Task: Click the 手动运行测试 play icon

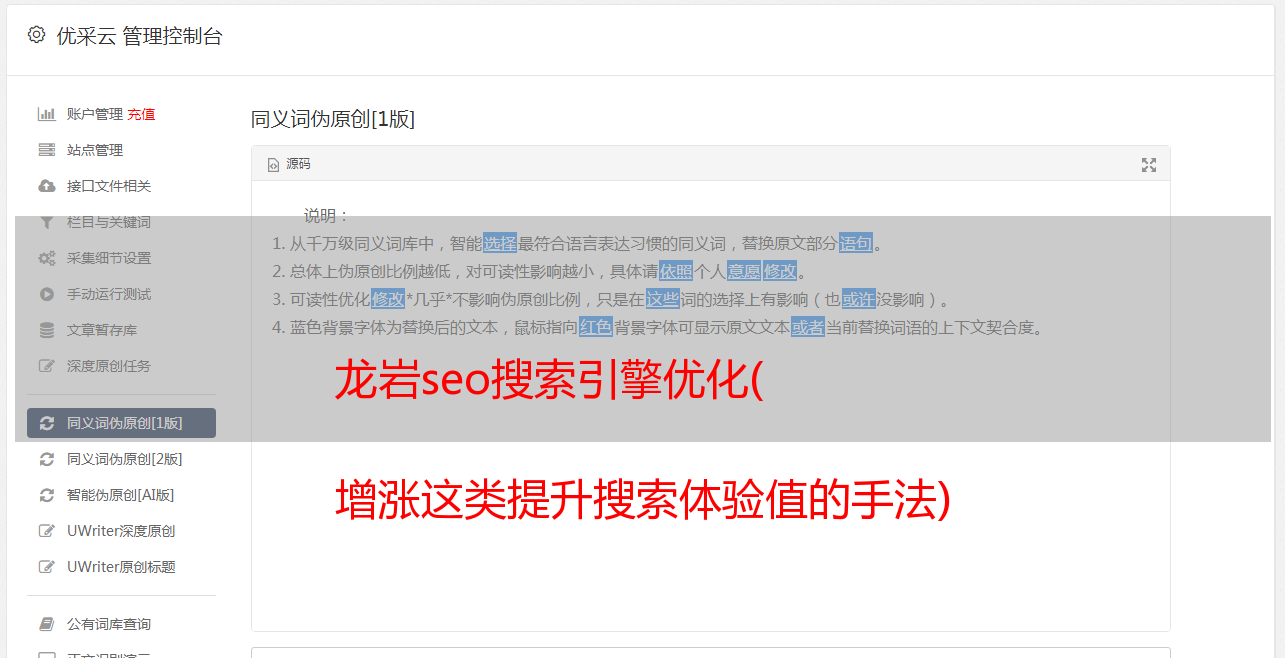Action: click(46, 294)
